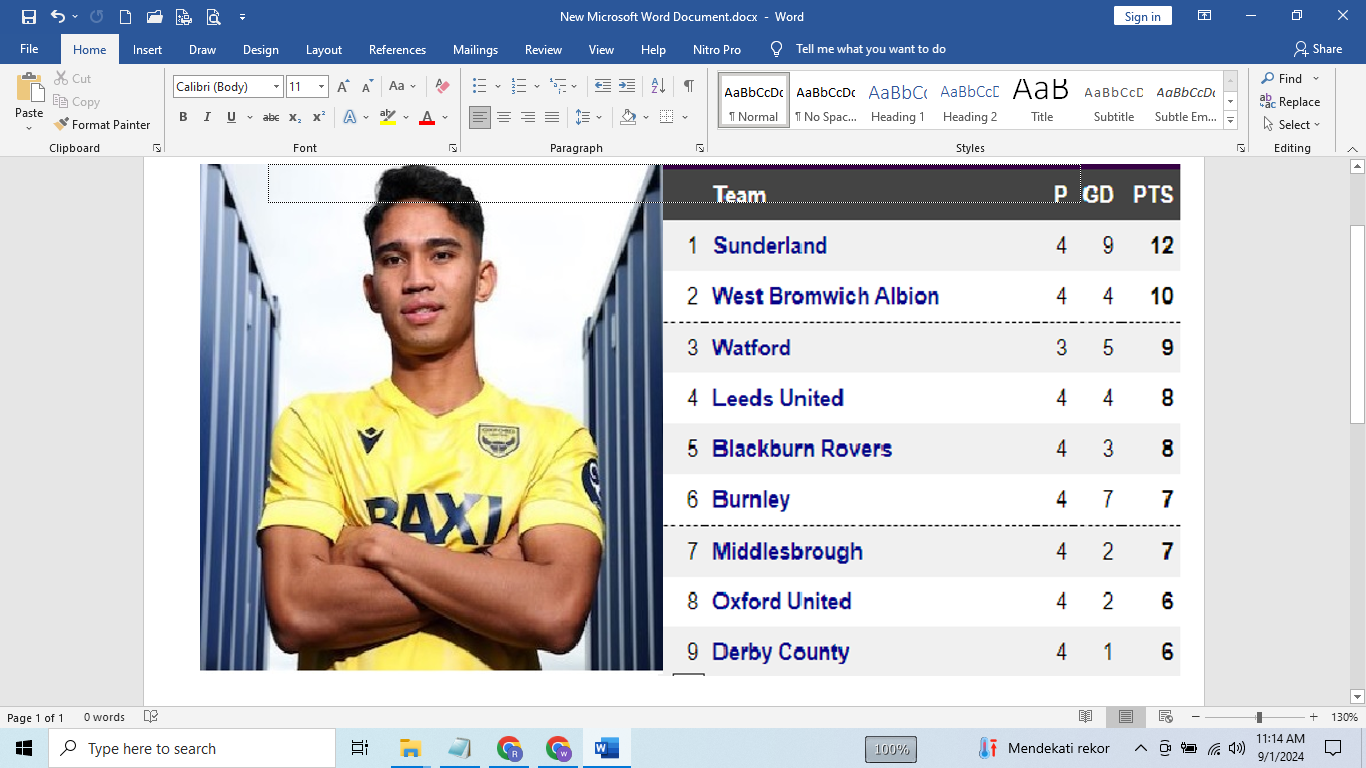Open the Read Mode view in status bar
The width and height of the screenshot is (1366, 768).
pos(1086,717)
